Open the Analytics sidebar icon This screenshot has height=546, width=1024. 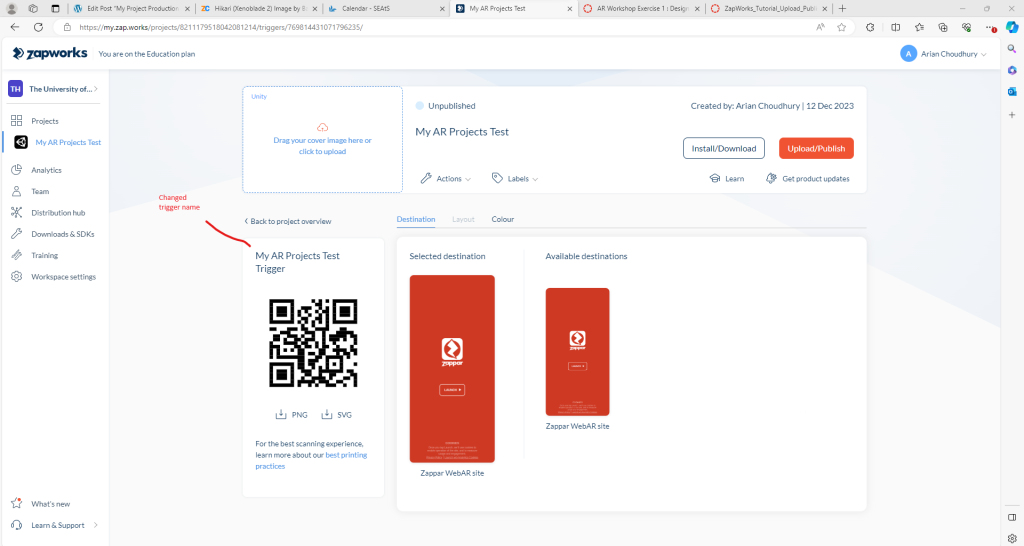(16, 170)
